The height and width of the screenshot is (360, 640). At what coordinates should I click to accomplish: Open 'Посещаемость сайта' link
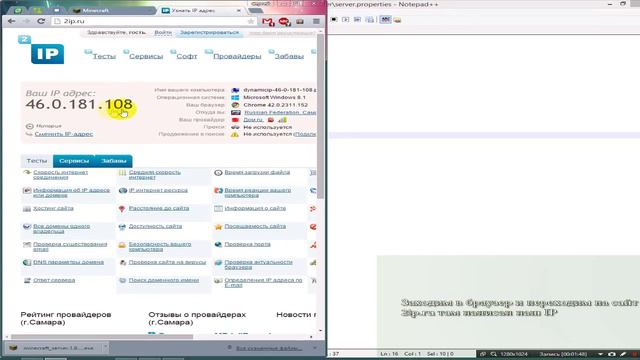pyautogui.click(x=255, y=226)
